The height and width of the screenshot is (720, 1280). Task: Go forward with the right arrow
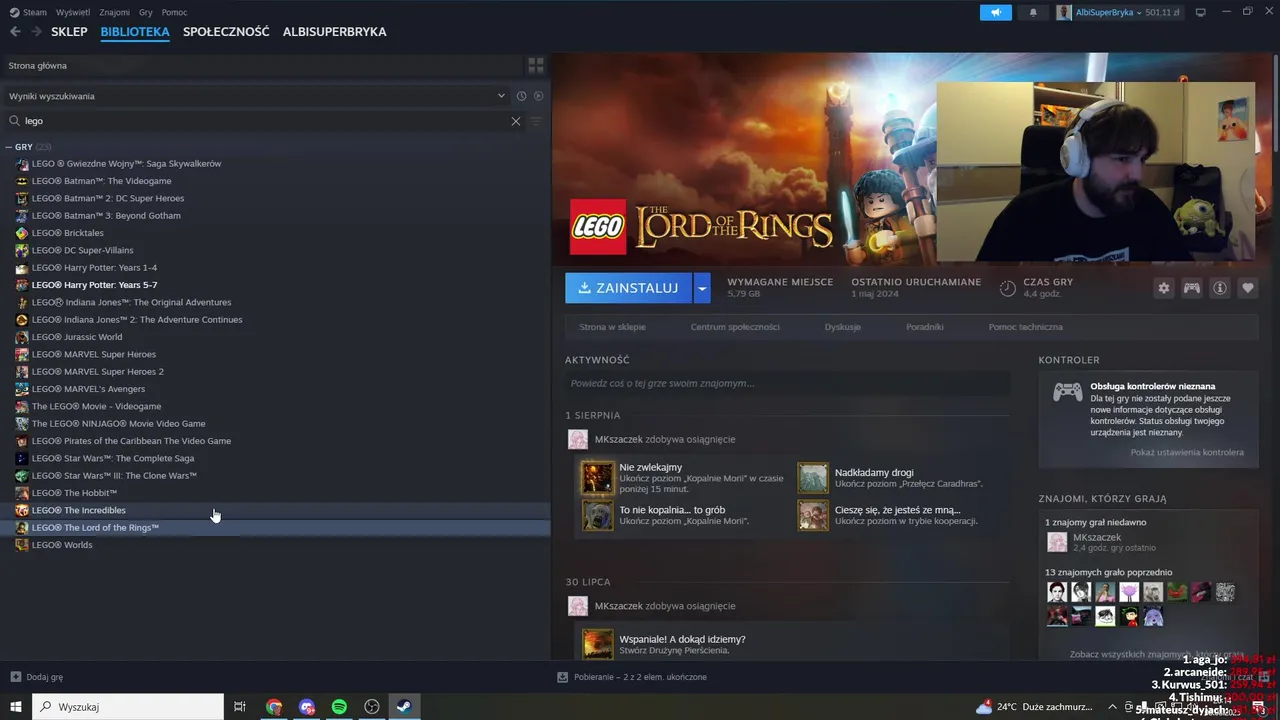pyautogui.click(x=36, y=32)
